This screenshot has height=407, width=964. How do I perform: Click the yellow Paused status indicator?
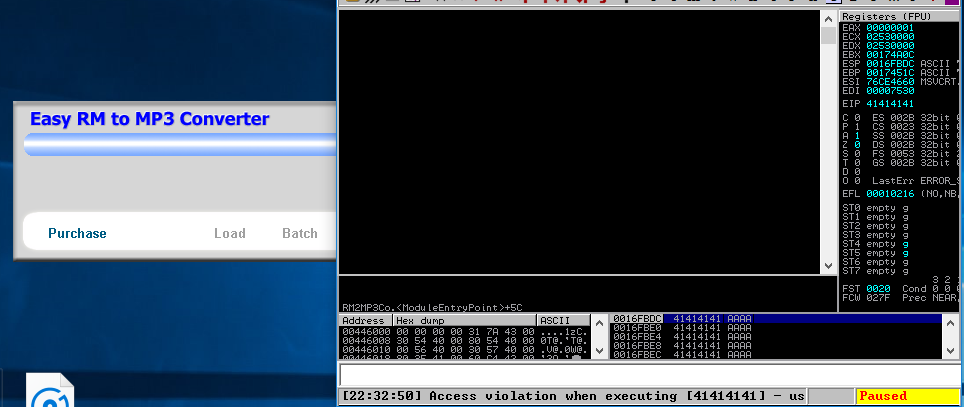[908, 397]
